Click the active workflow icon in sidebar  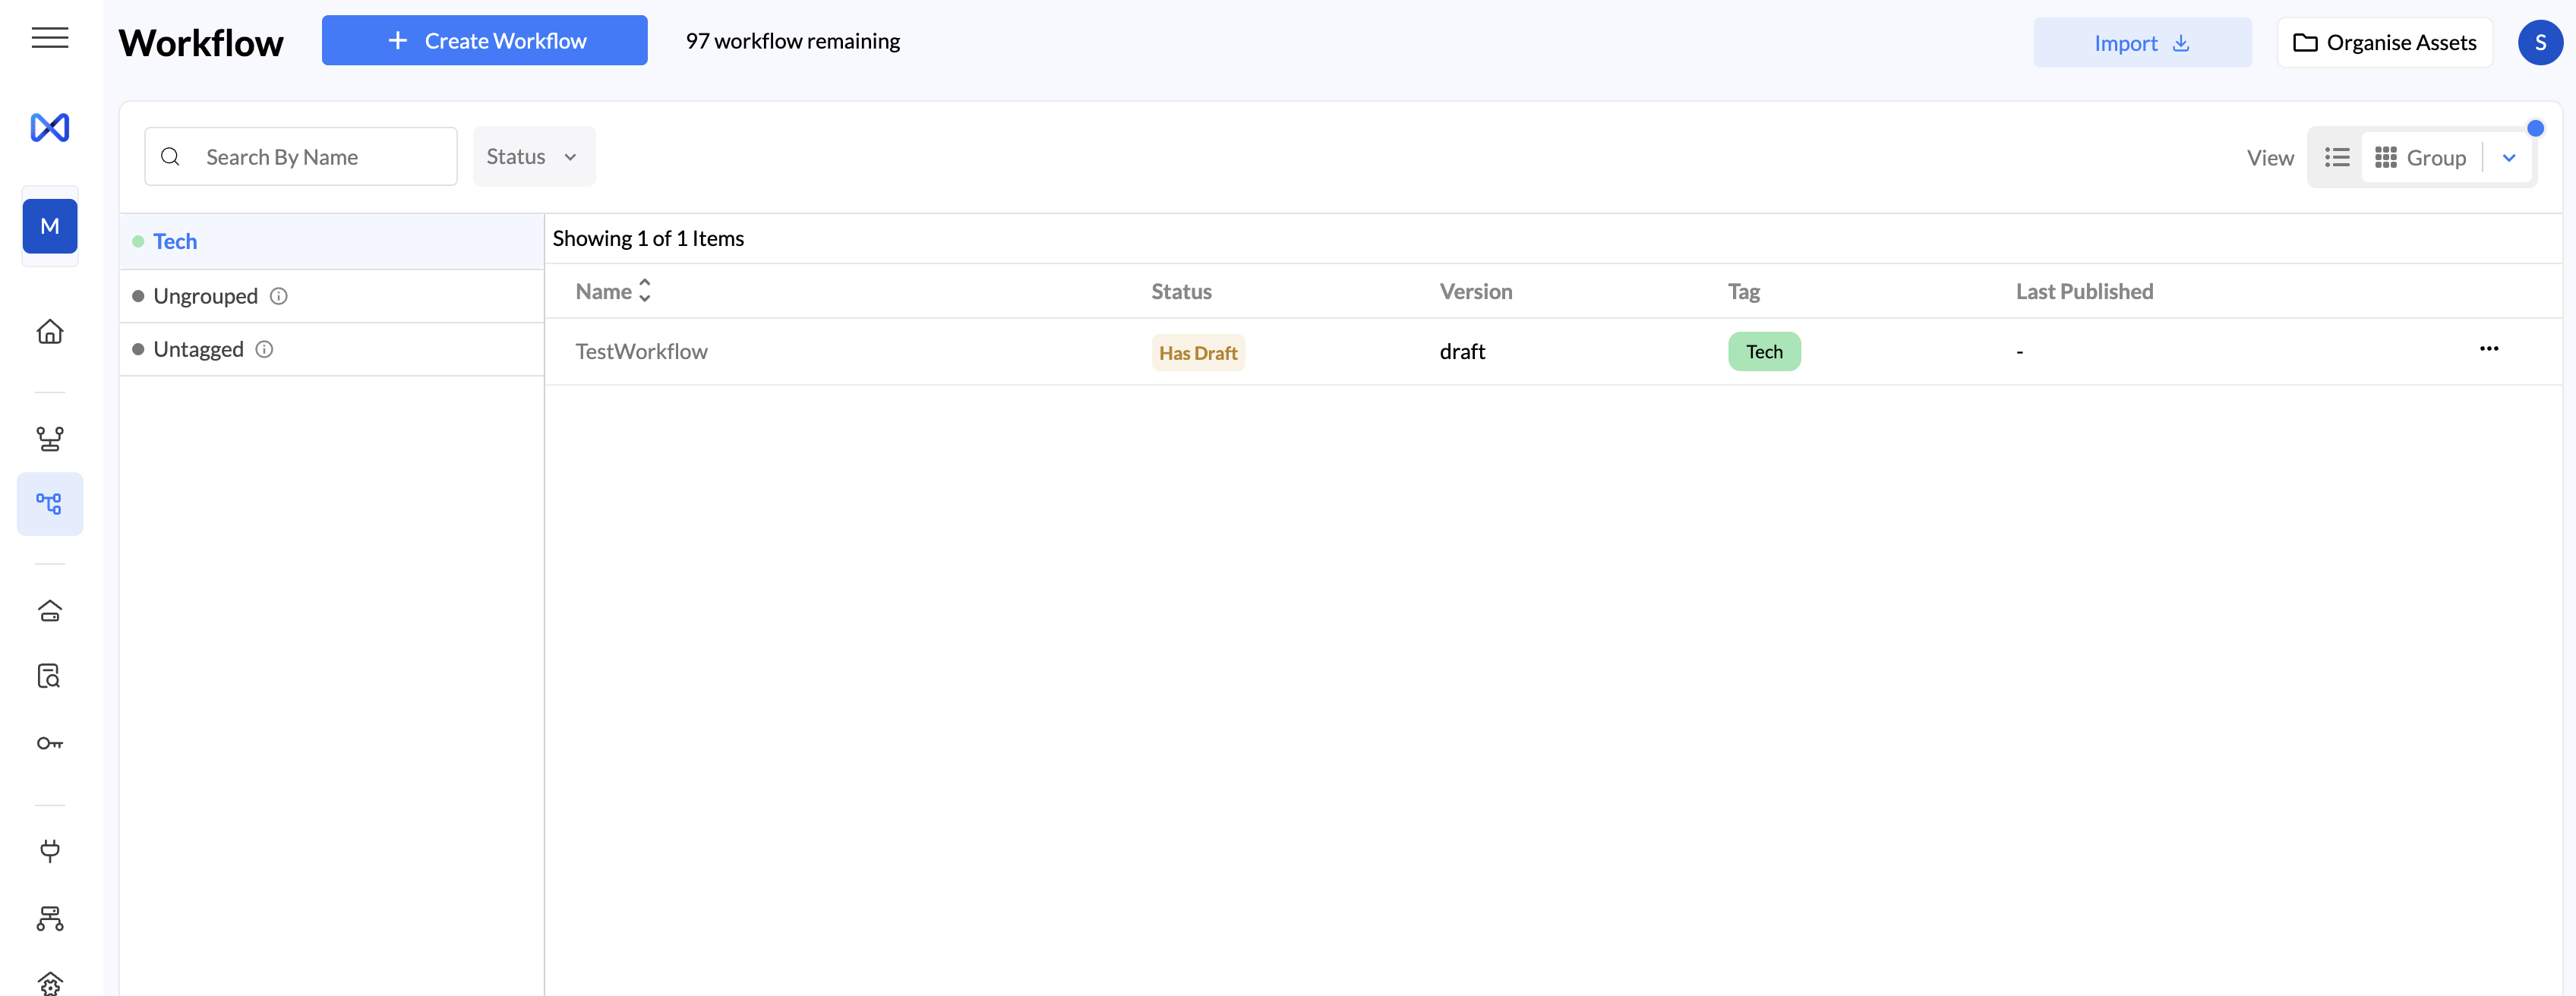49,503
